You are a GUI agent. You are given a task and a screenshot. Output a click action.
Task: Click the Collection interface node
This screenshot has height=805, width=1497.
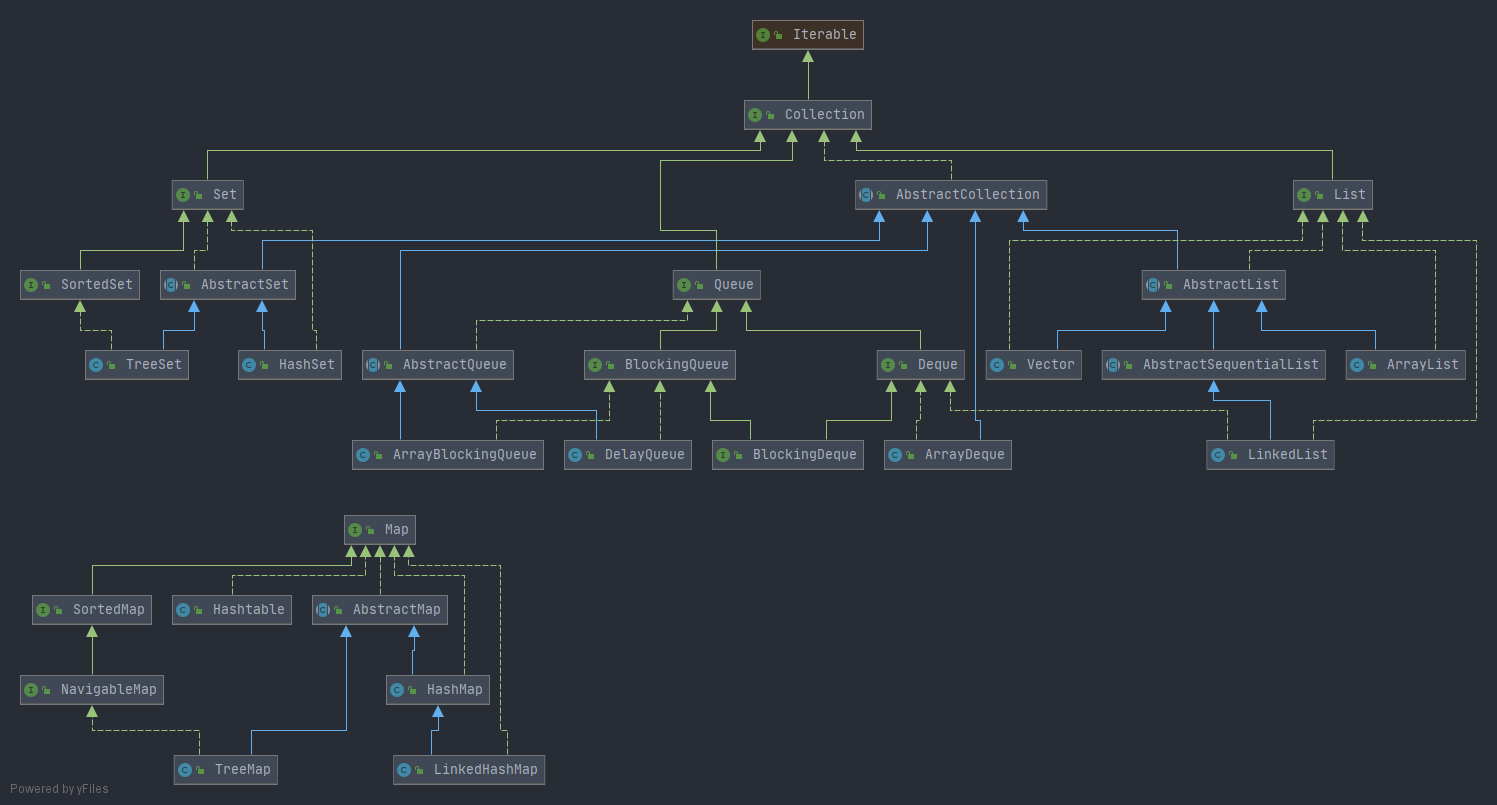pyautogui.click(x=808, y=115)
